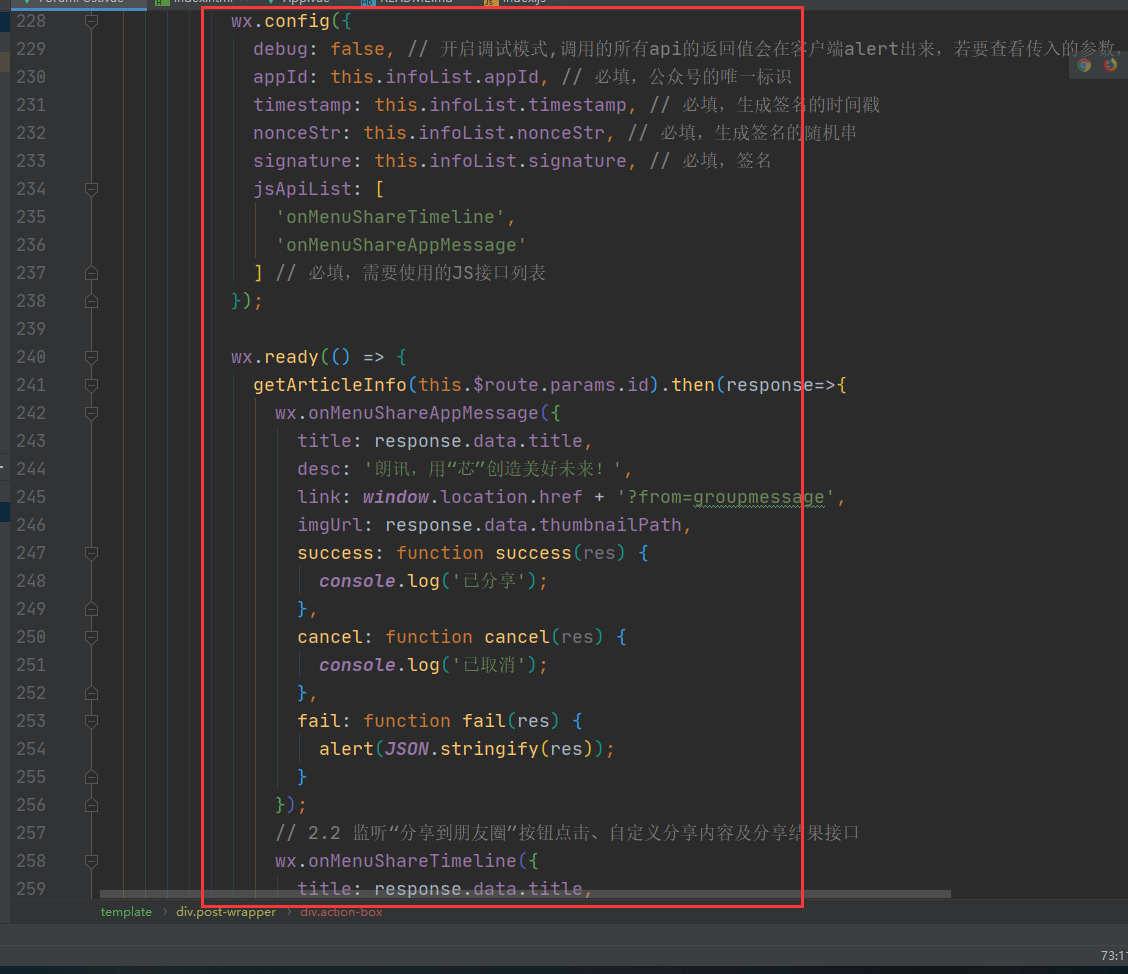1128x974 pixels.
Task: Click 'title' key on line 259
Action: pos(324,889)
